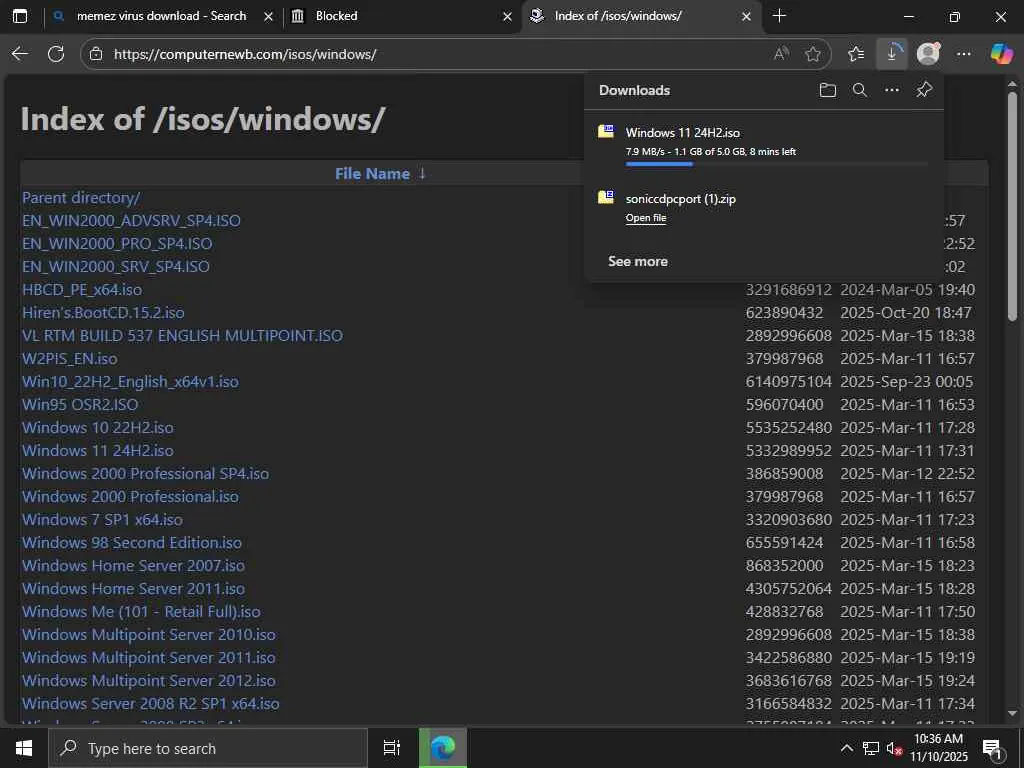Go back with the browser back arrow

coord(20,54)
